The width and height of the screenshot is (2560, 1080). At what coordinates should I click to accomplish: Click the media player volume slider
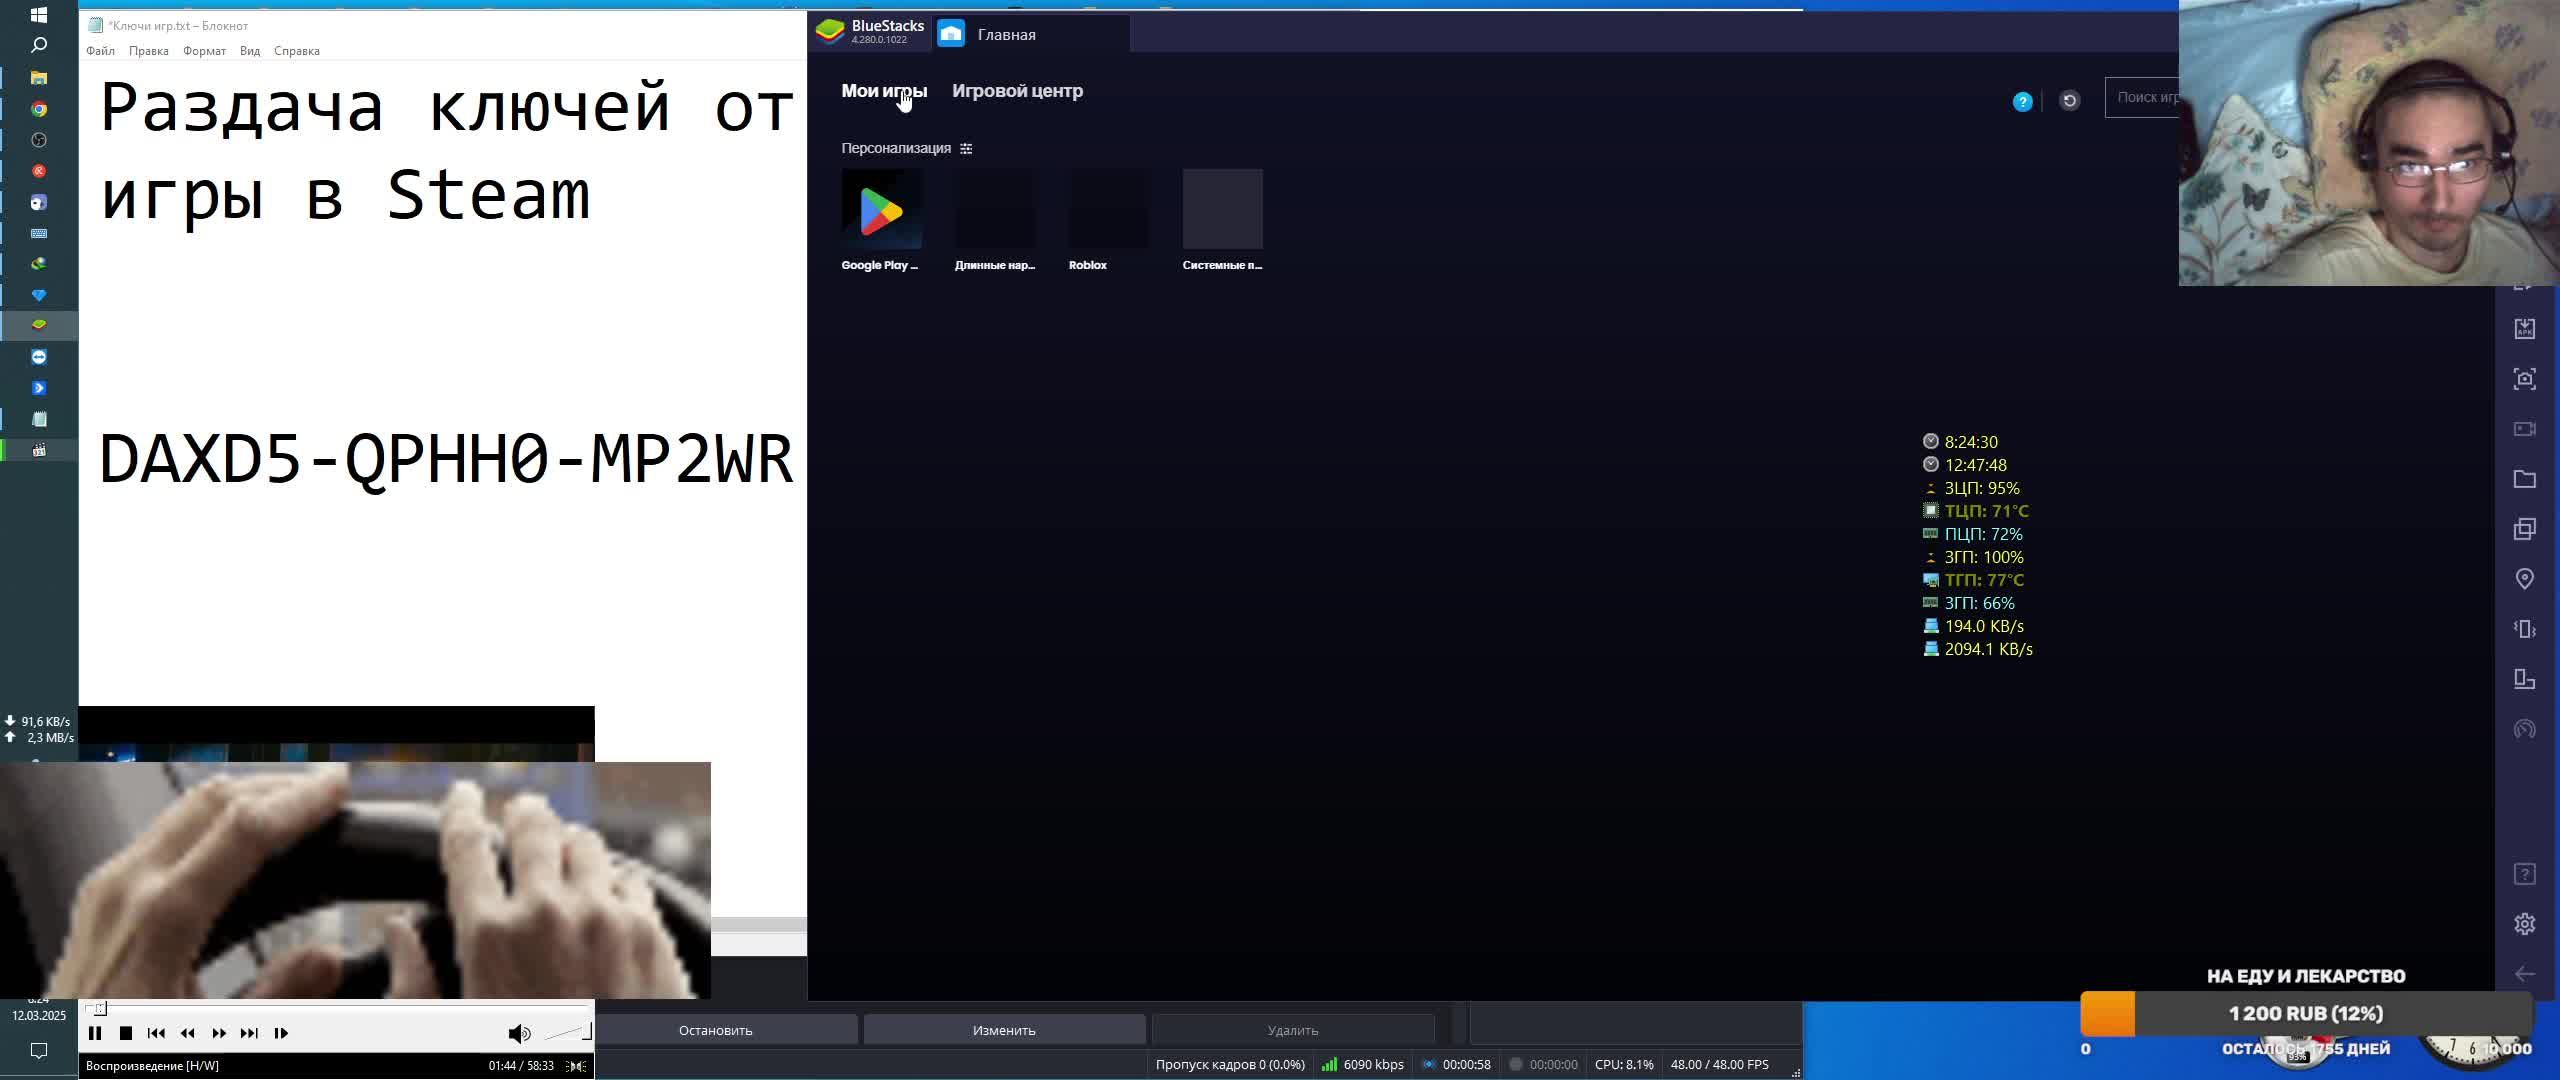(568, 1033)
